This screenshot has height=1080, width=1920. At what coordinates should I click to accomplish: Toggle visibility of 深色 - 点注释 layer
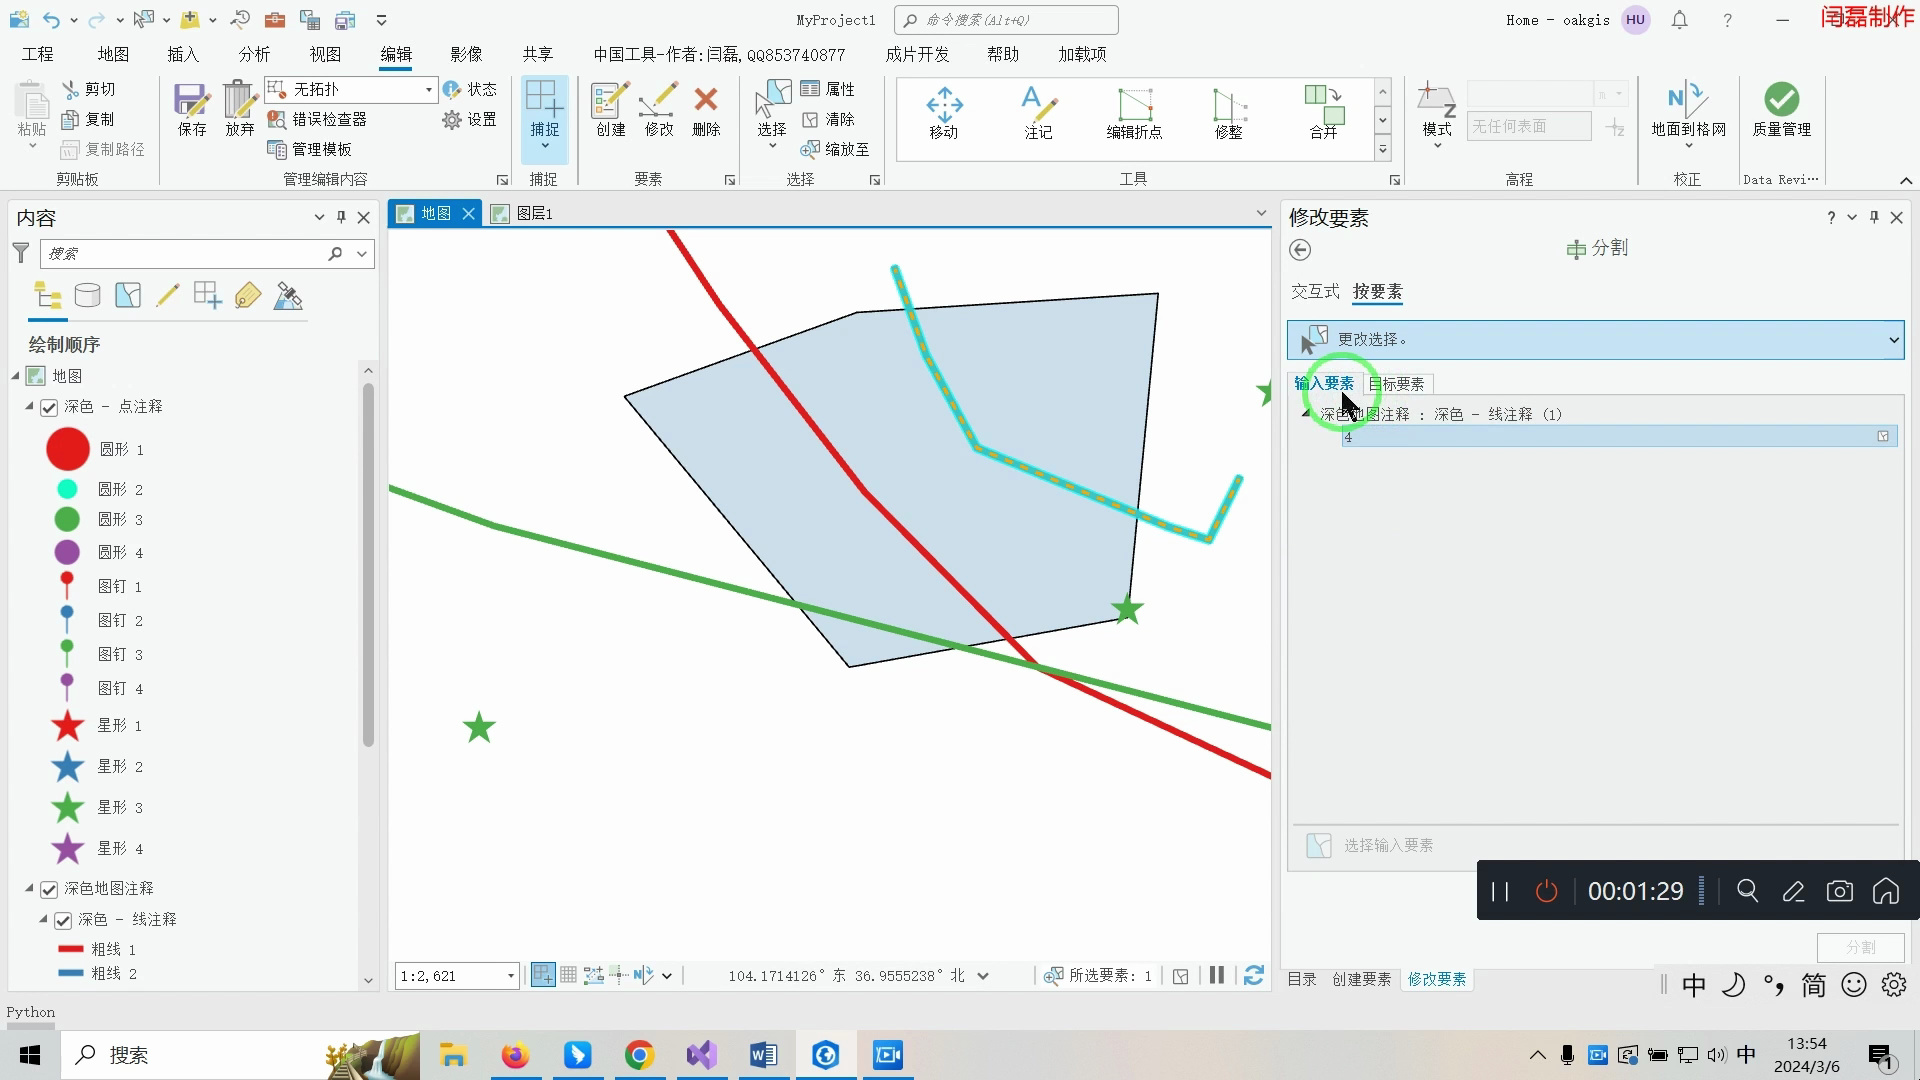[x=49, y=407]
